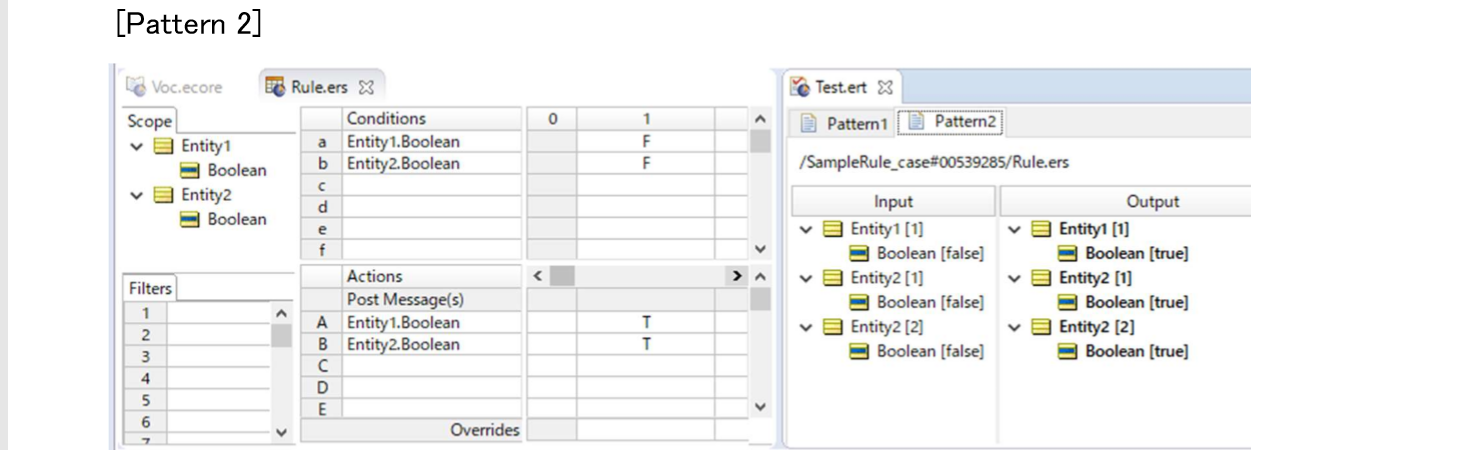Select the Test.ert editor tab
1480x450 pixels.
841,87
